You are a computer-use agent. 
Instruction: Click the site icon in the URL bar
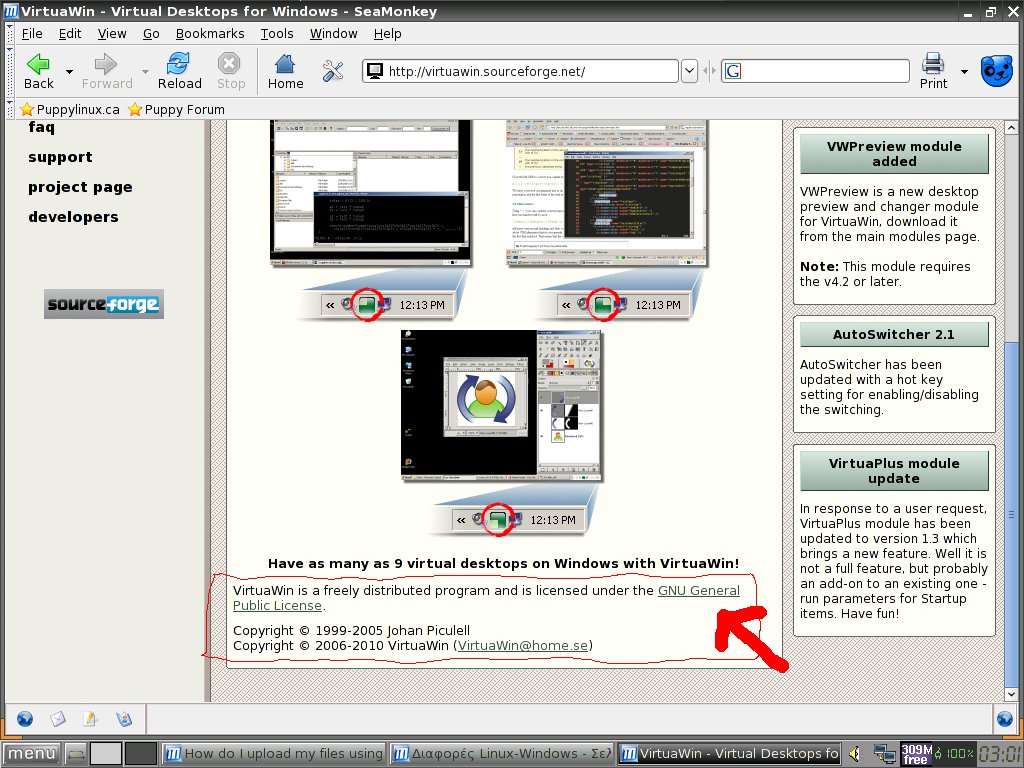point(374,71)
